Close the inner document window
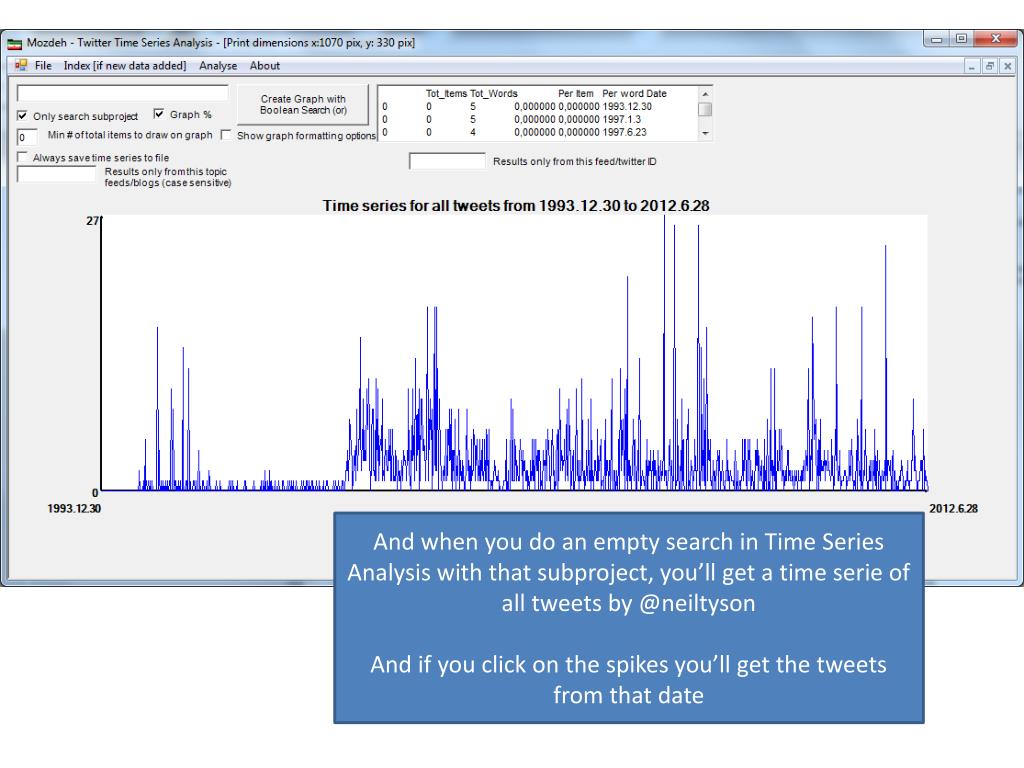Image resolution: width=1024 pixels, height=768 pixels. (1008, 66)
